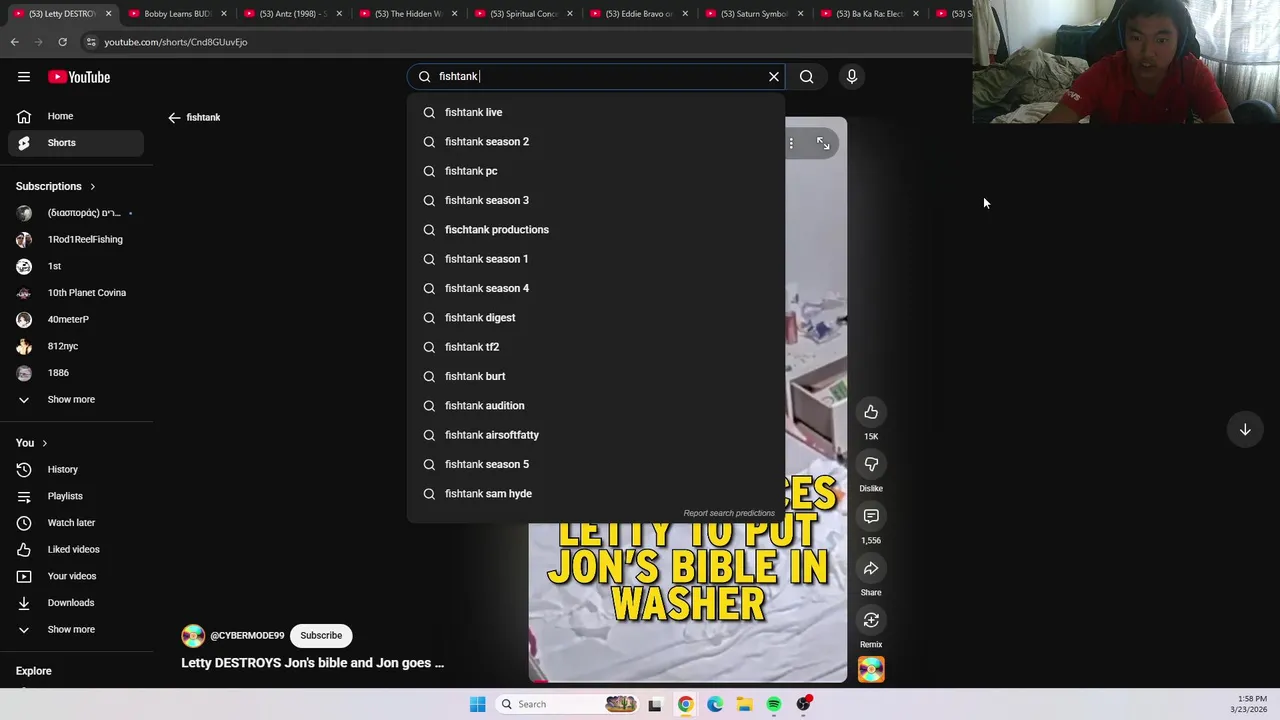Choose suggestion fishtank season 5
The image size is (1280, 720).
tap(596, 464)
